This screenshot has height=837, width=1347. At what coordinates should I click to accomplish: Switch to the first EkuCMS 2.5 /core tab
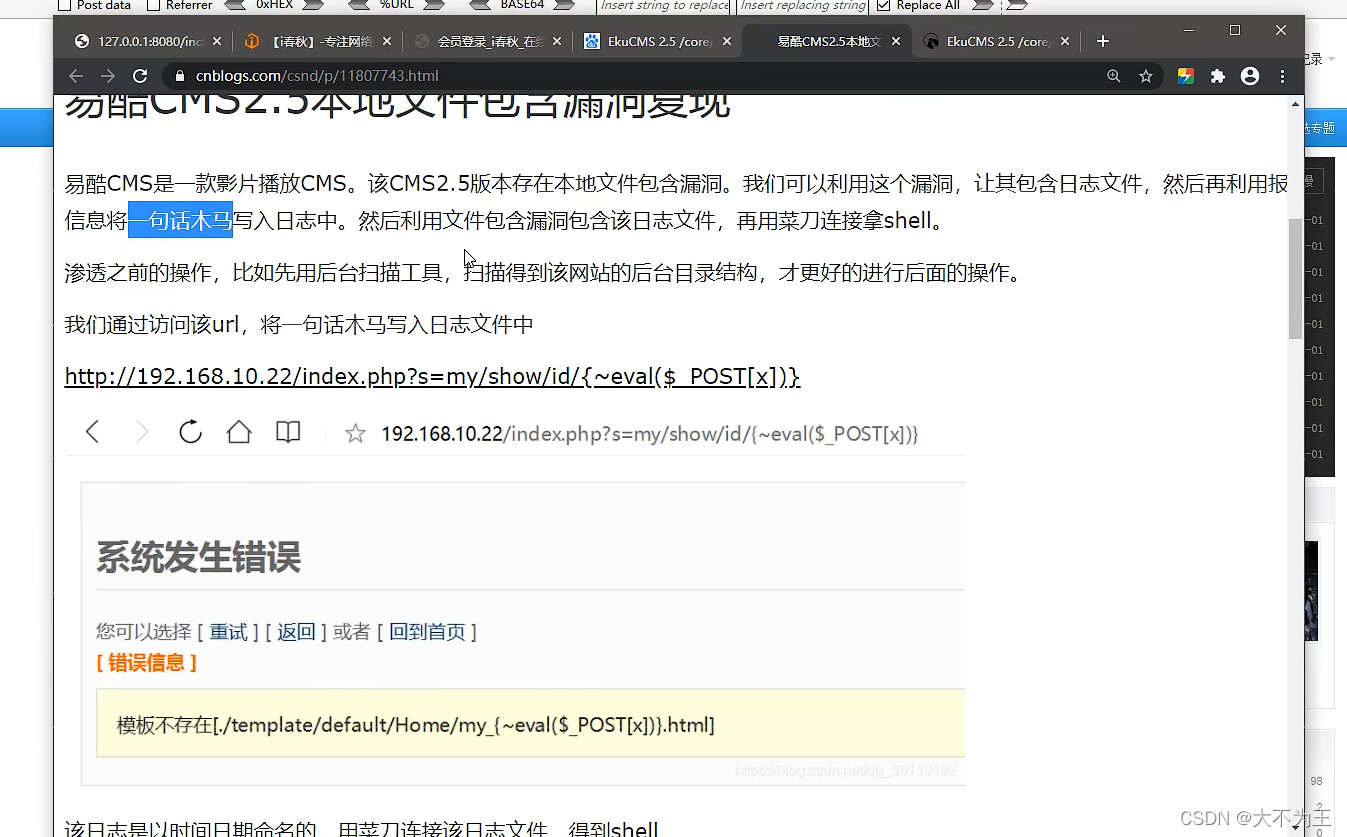coord(656,42)
